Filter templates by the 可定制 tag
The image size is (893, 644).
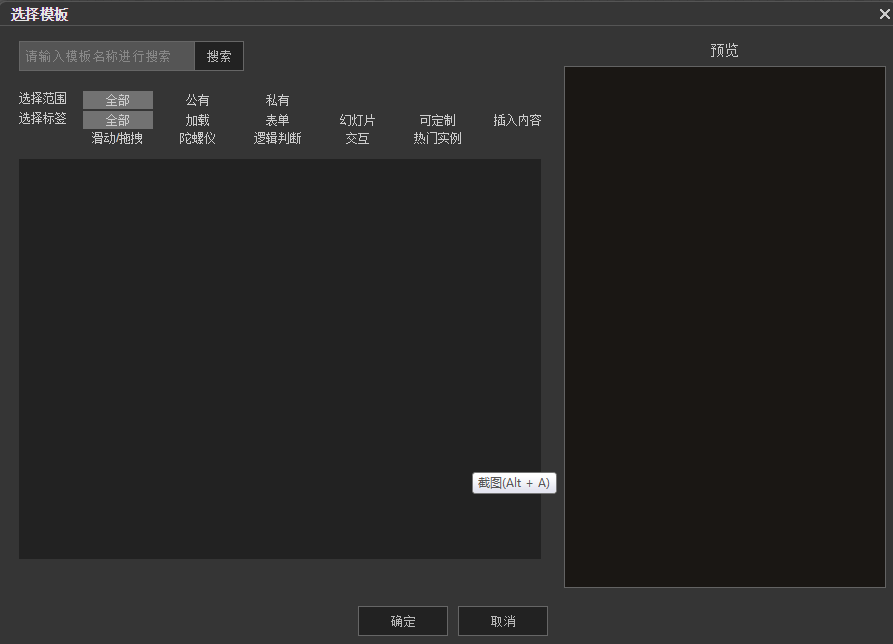click(x=437, y=120)
